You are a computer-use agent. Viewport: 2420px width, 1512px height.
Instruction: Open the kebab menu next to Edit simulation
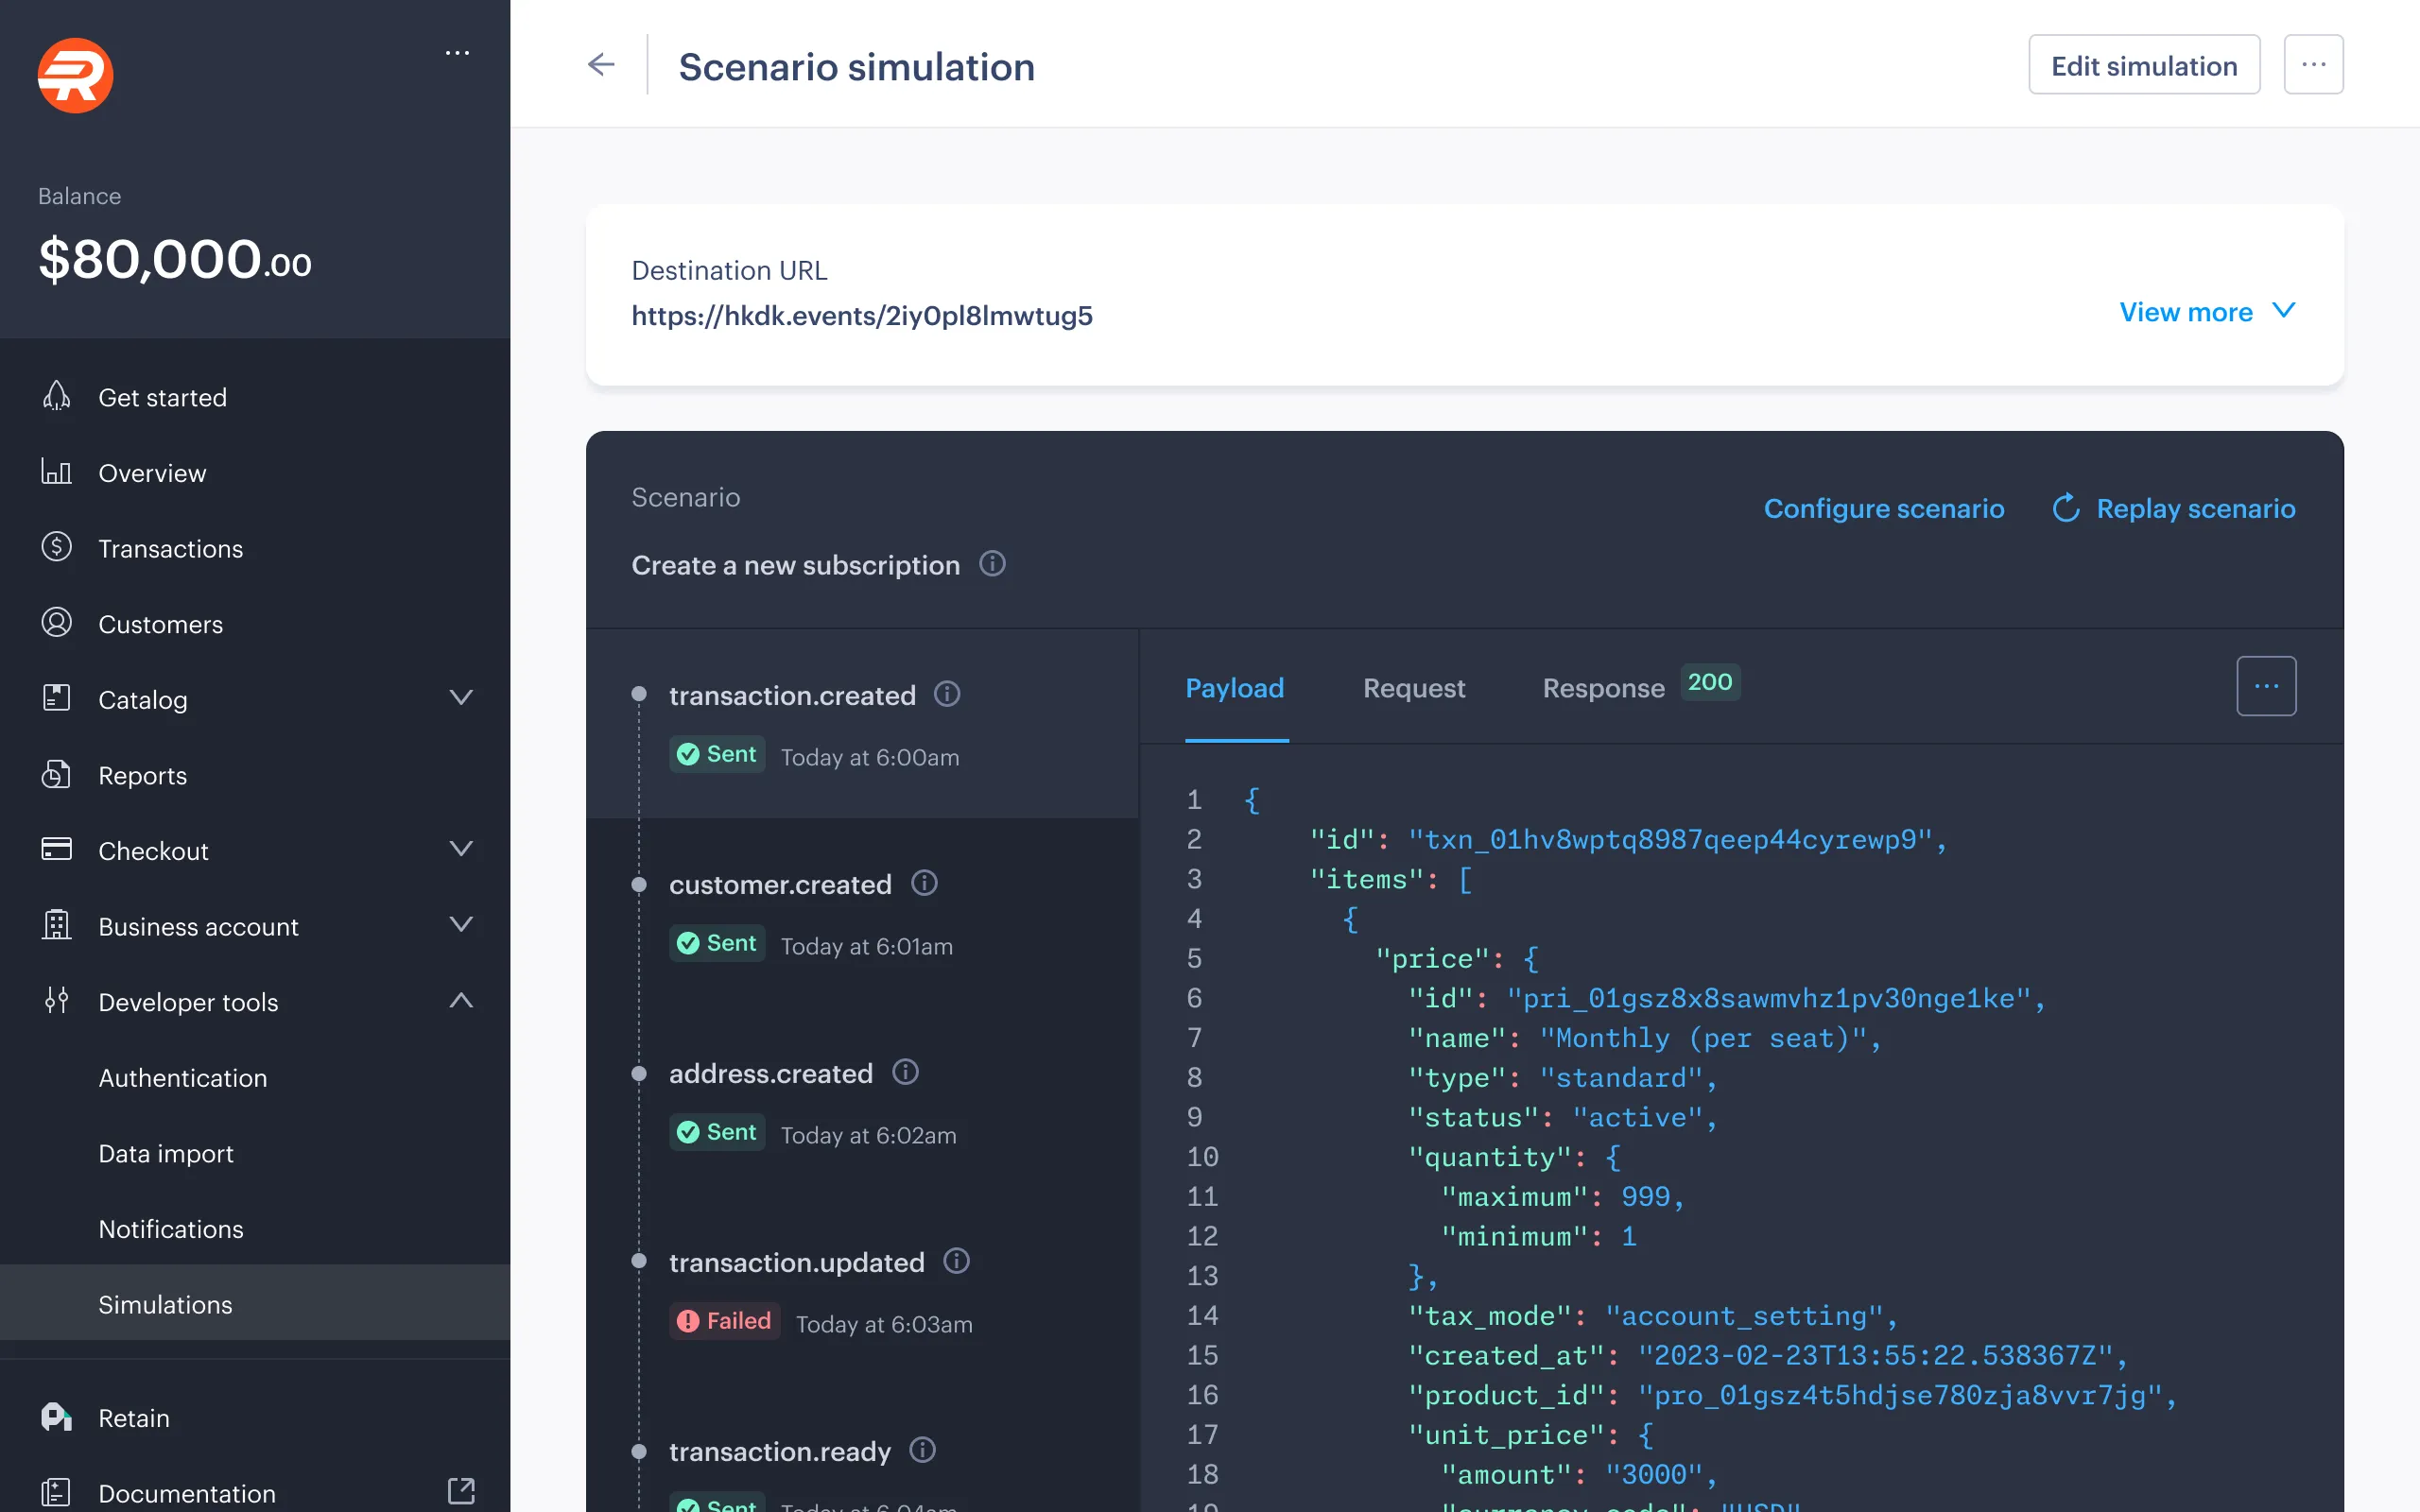(2314, 64)
